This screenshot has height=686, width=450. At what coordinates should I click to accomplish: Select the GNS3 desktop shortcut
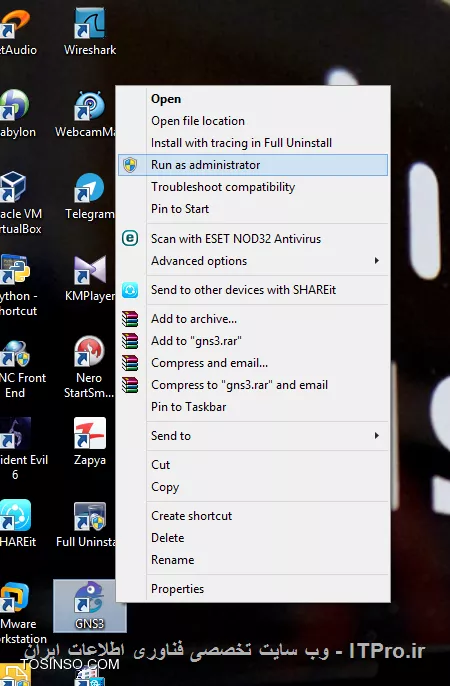tap(90, 606)
